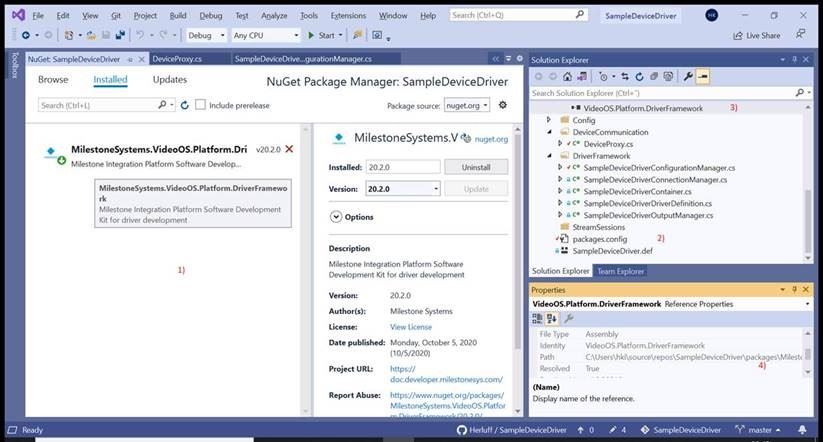Click the Navigate Backward toolbar icon

[25, 35]
